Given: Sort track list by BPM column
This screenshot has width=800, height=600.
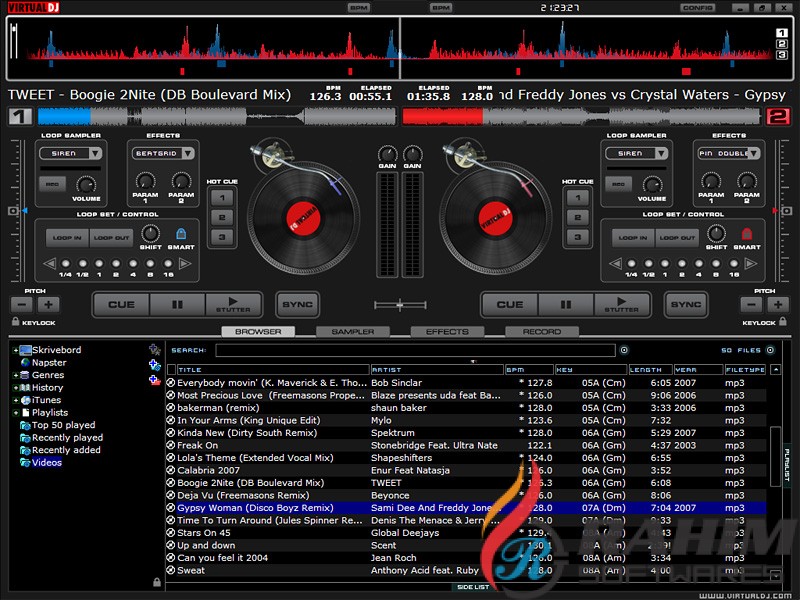Looking at the screenshot, I should pos(529,369).
